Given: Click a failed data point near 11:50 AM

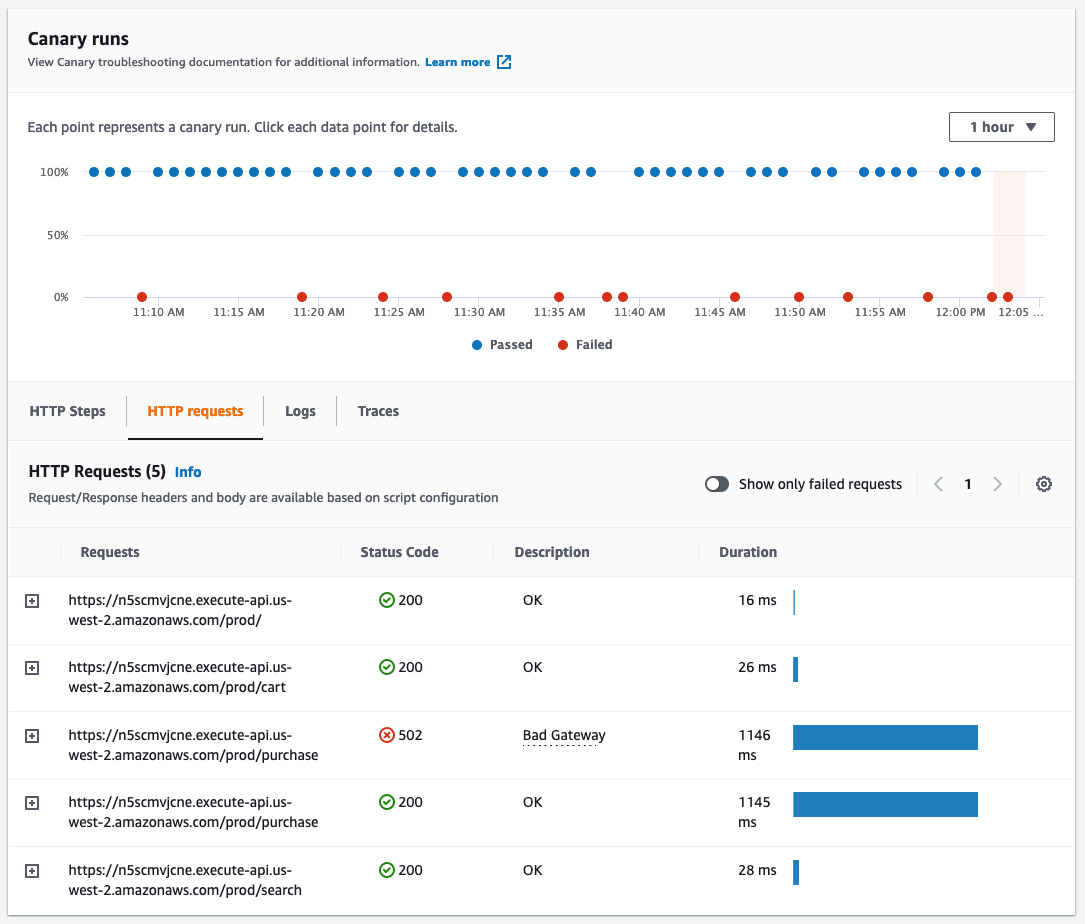Looking at the screenshot, I should pyautogui.click(x=798, y=297).
